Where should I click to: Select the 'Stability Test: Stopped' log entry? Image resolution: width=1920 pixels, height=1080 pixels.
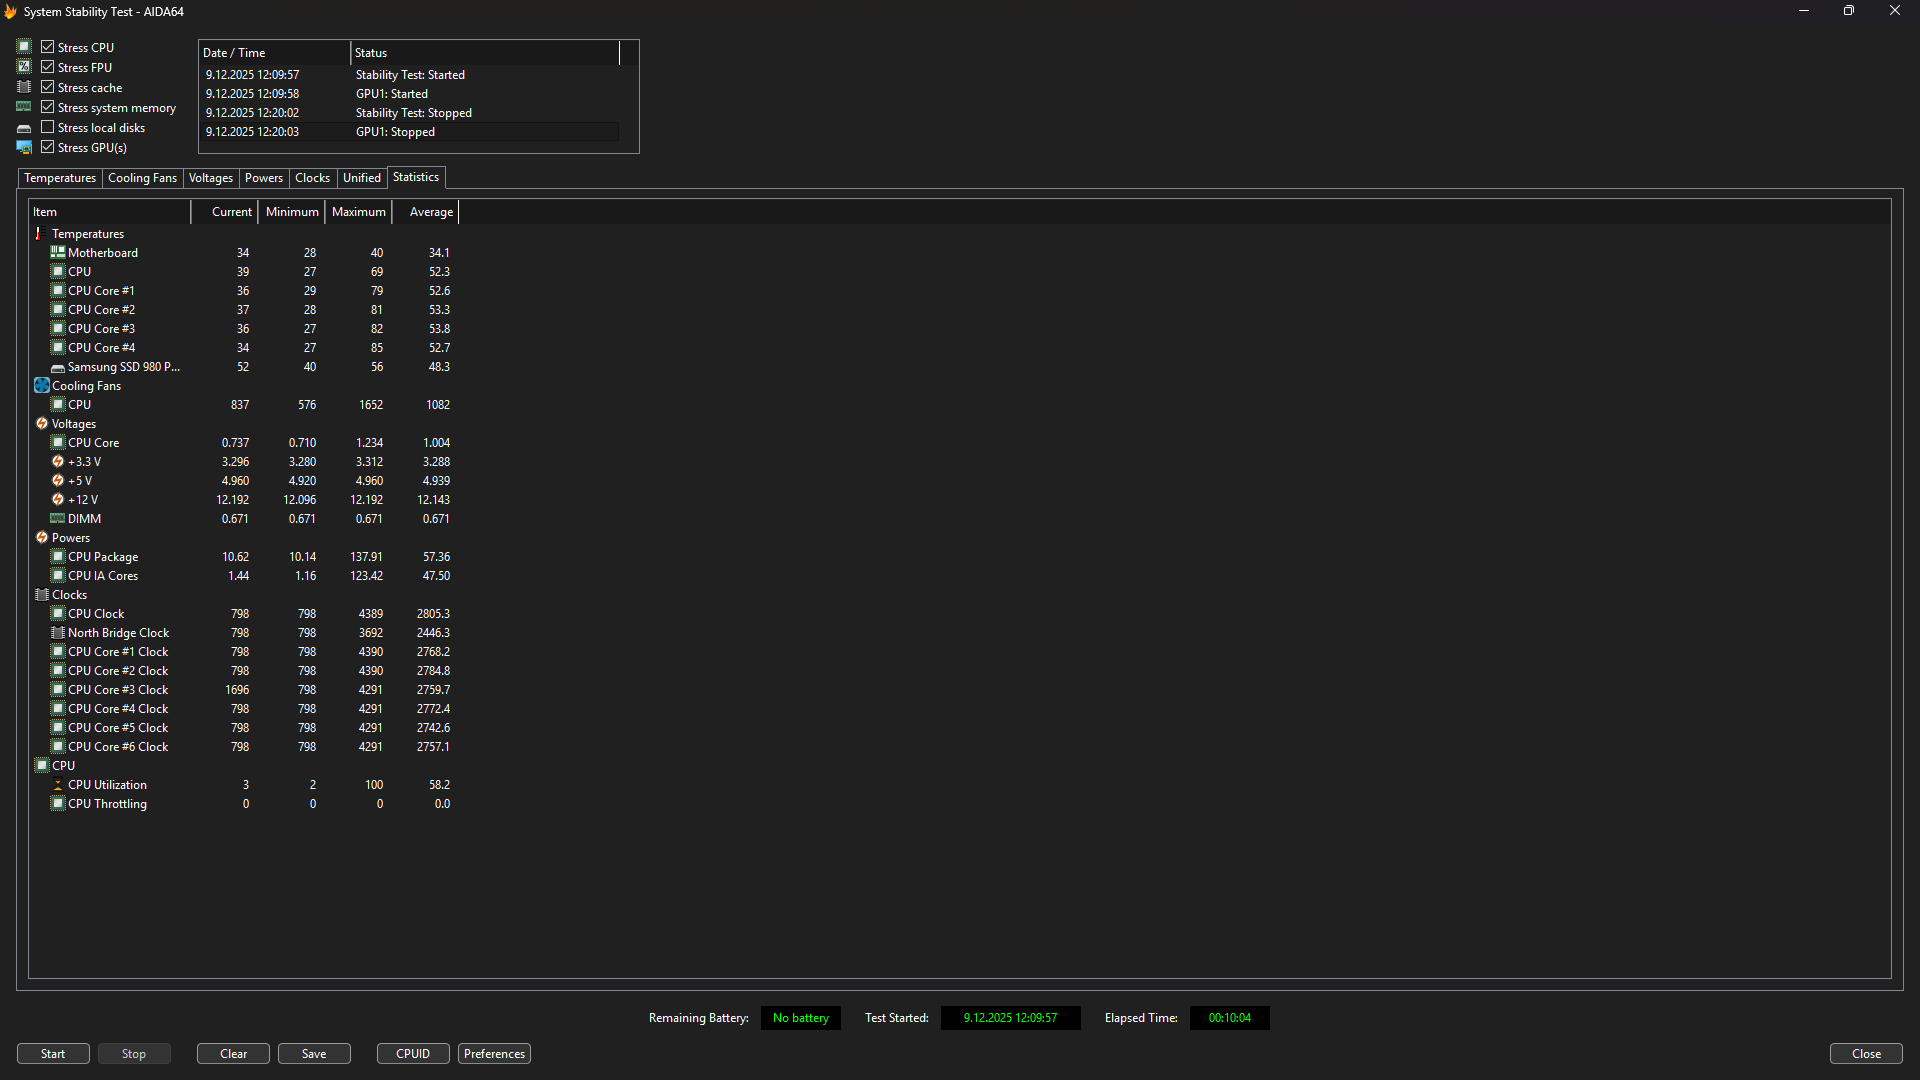point(413,113)
